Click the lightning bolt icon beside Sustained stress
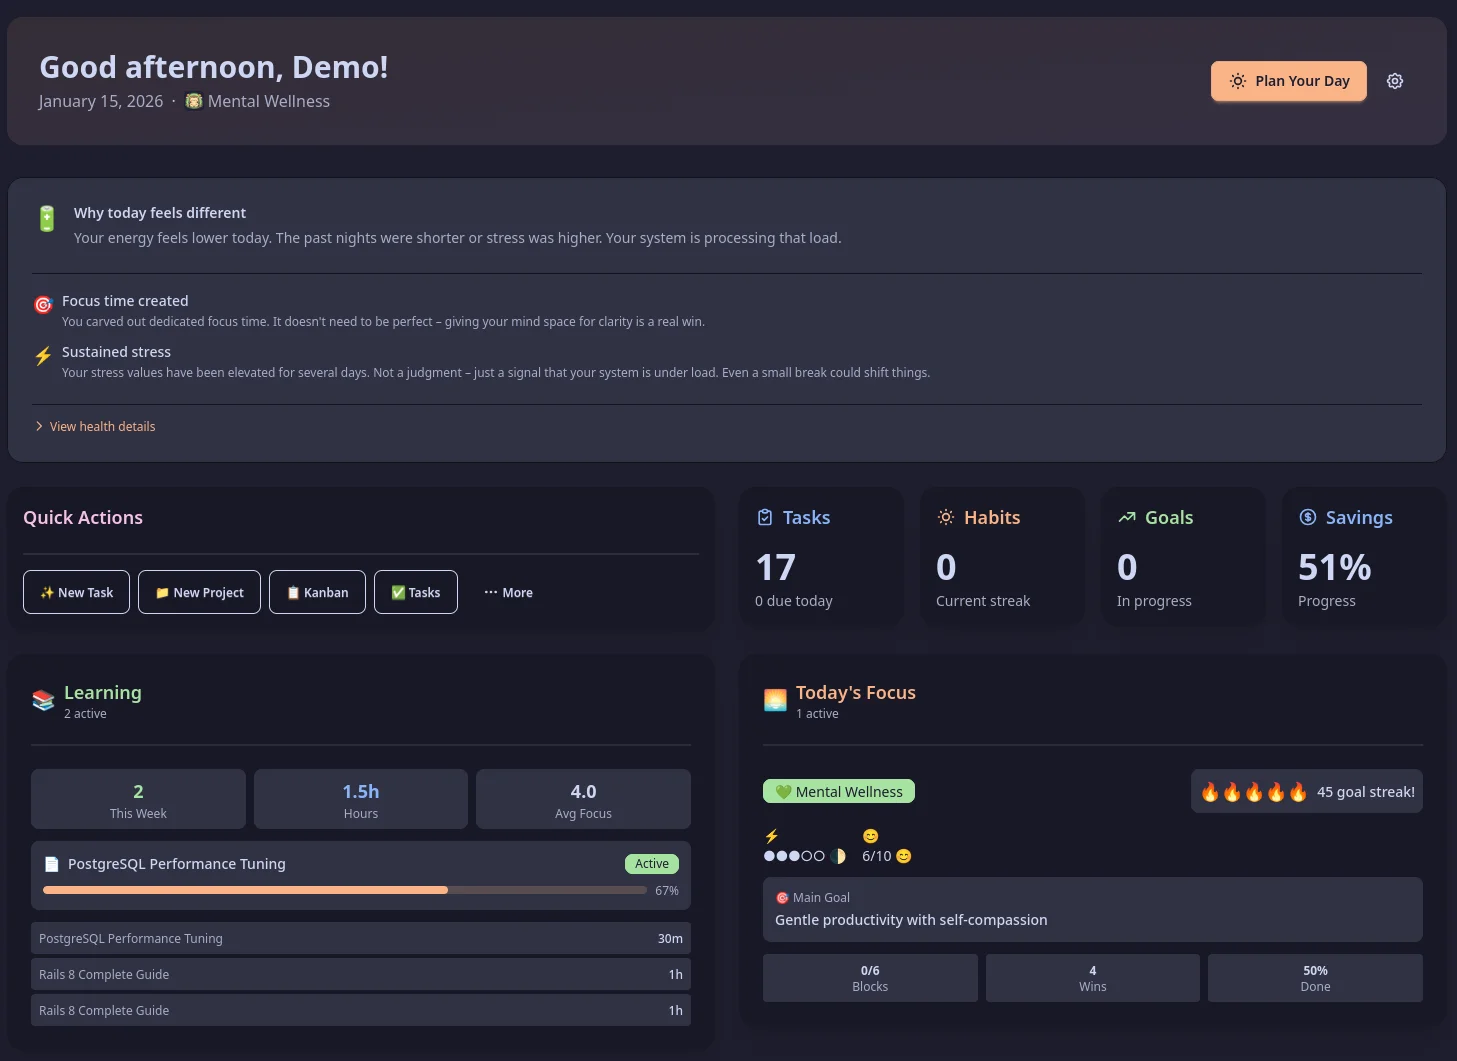This screenshot has width=1457, height=1061. [x=43, y=356]
